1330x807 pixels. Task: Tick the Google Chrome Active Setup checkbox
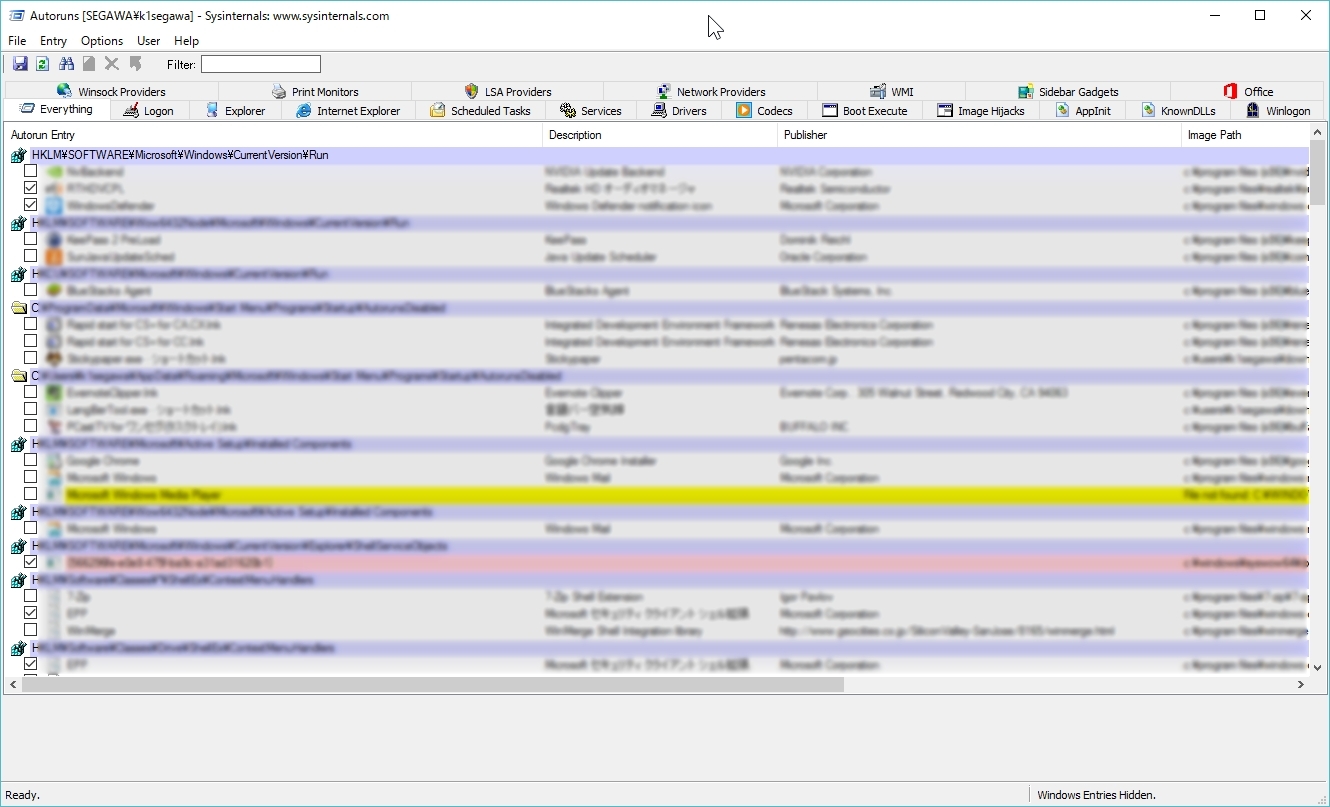(31, 460)
